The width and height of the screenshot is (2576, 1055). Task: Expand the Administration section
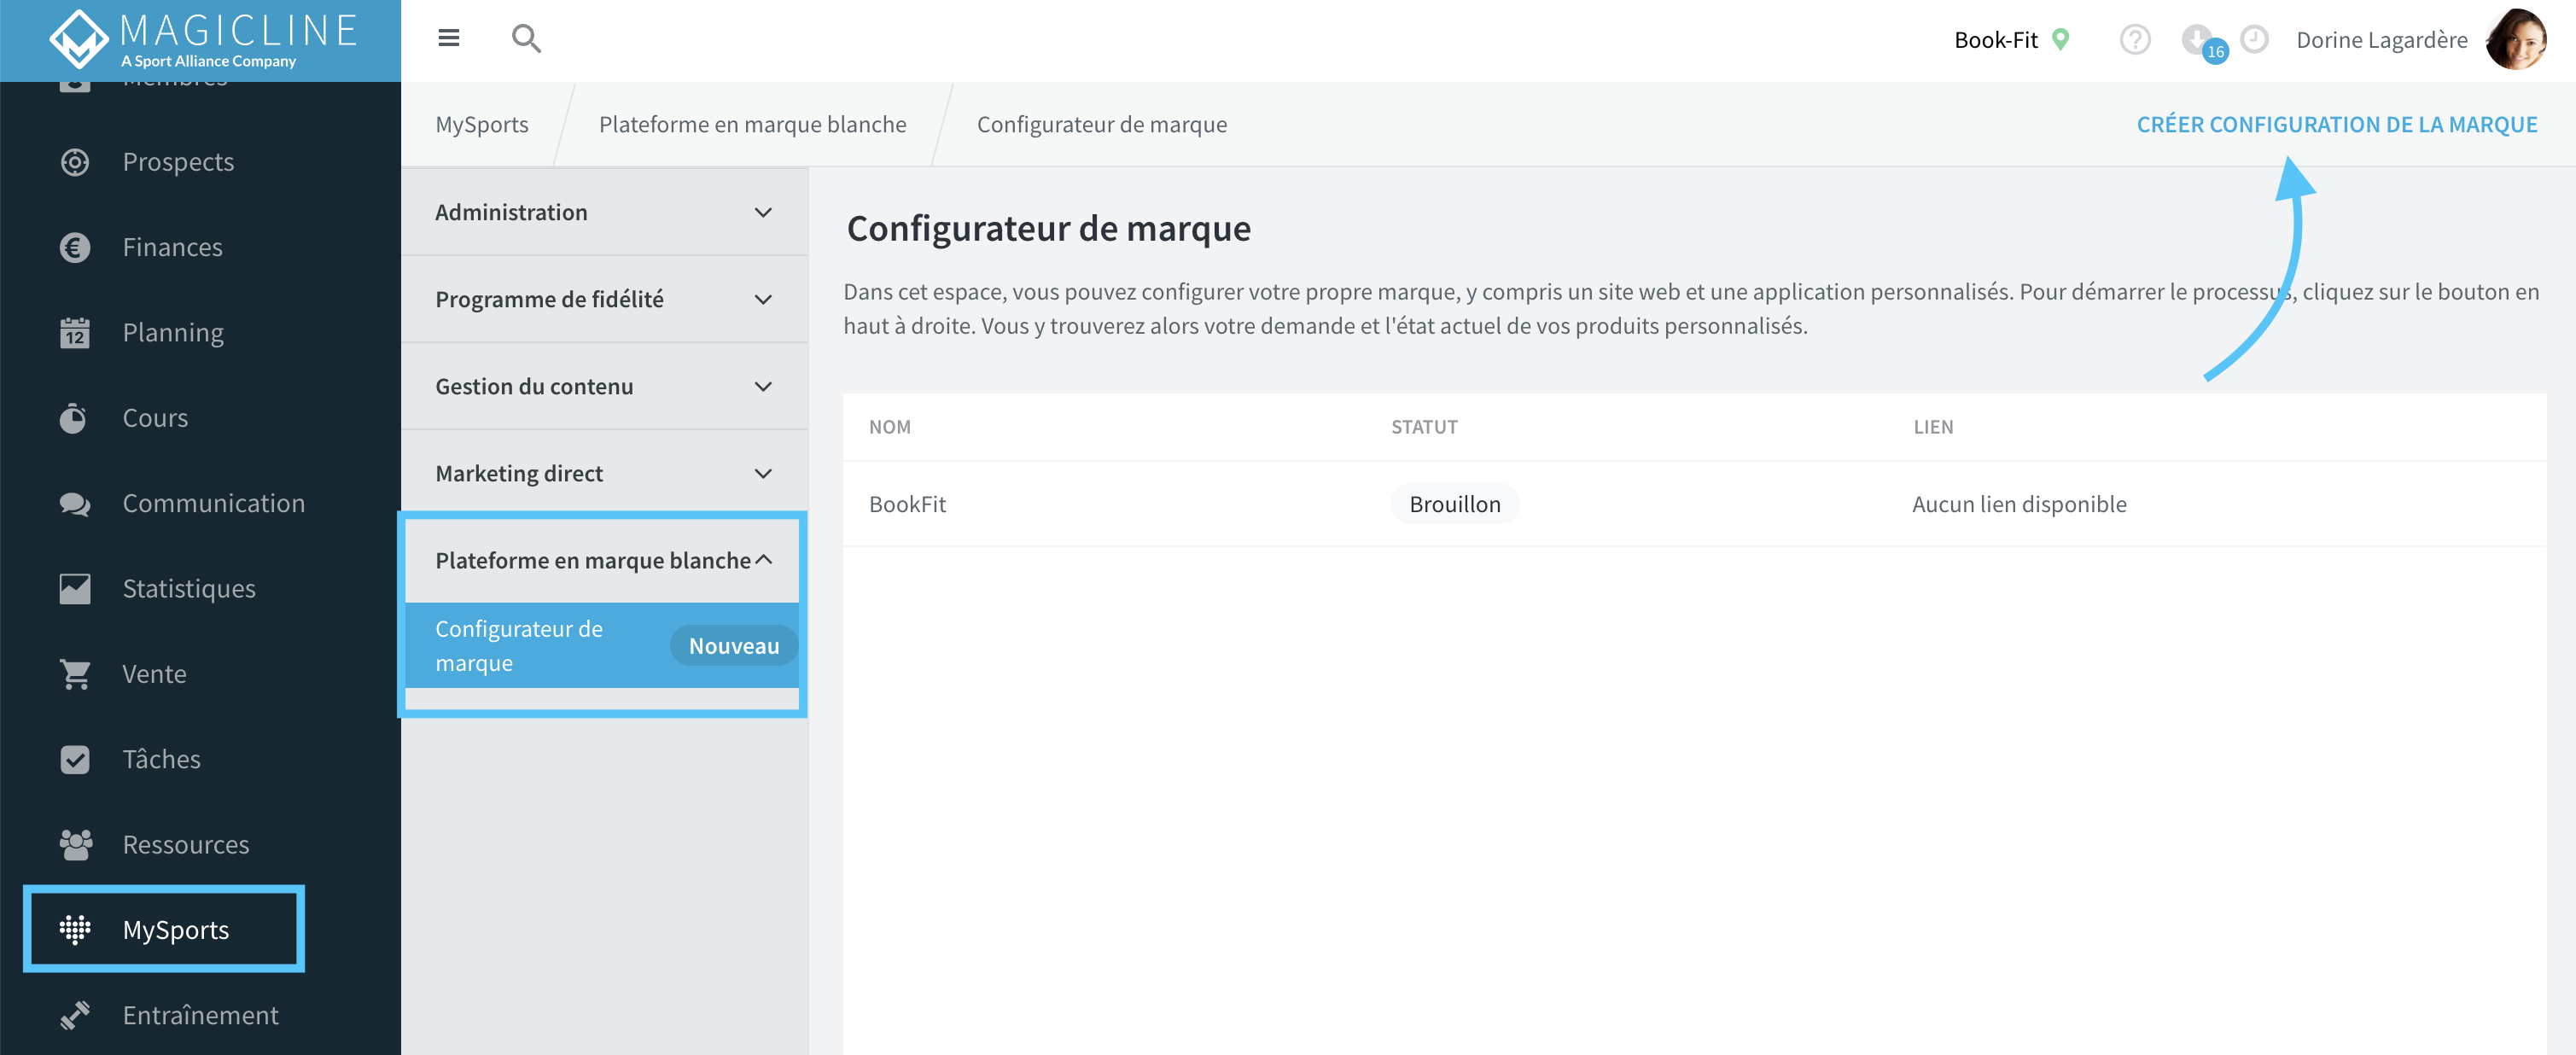[x=604, y=212]
